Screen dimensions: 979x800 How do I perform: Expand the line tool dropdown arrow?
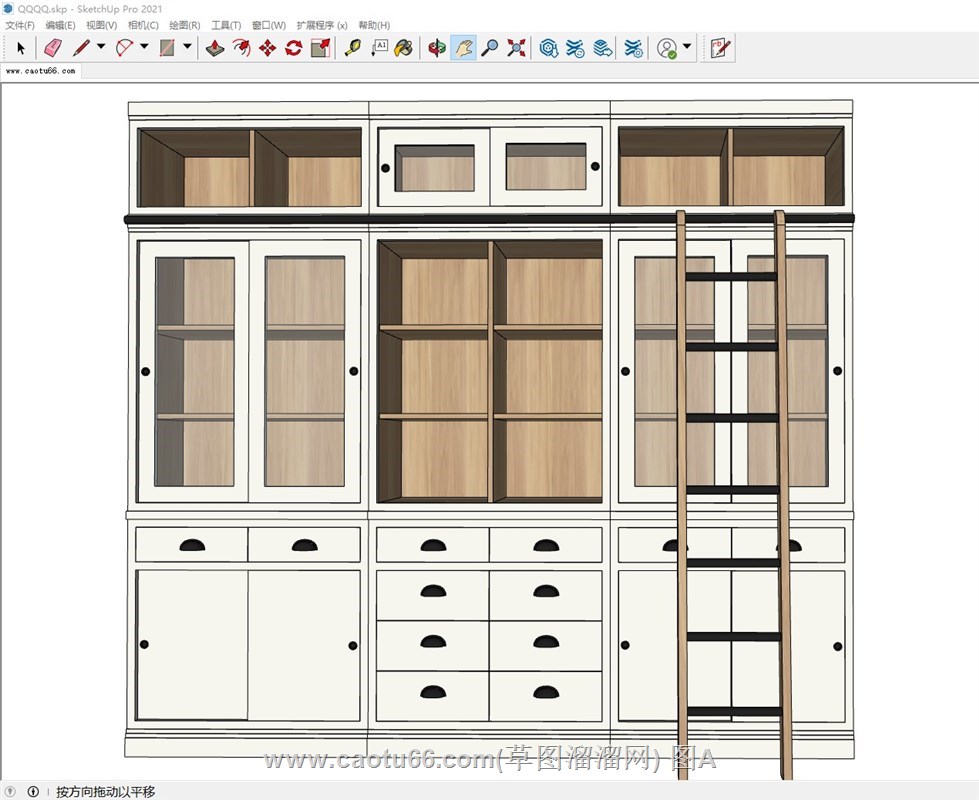click(x=101, y=47)
